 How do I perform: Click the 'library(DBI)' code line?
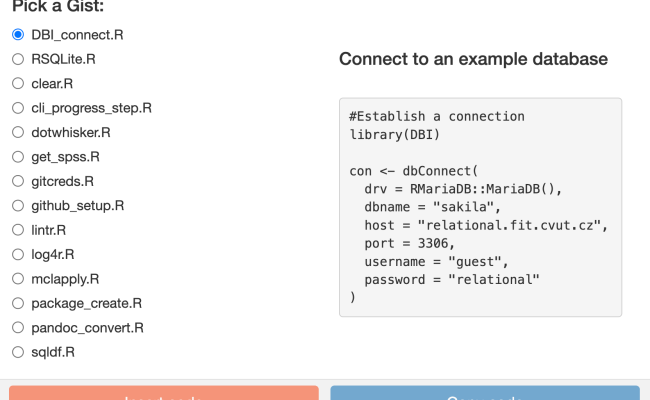[394, 135]
